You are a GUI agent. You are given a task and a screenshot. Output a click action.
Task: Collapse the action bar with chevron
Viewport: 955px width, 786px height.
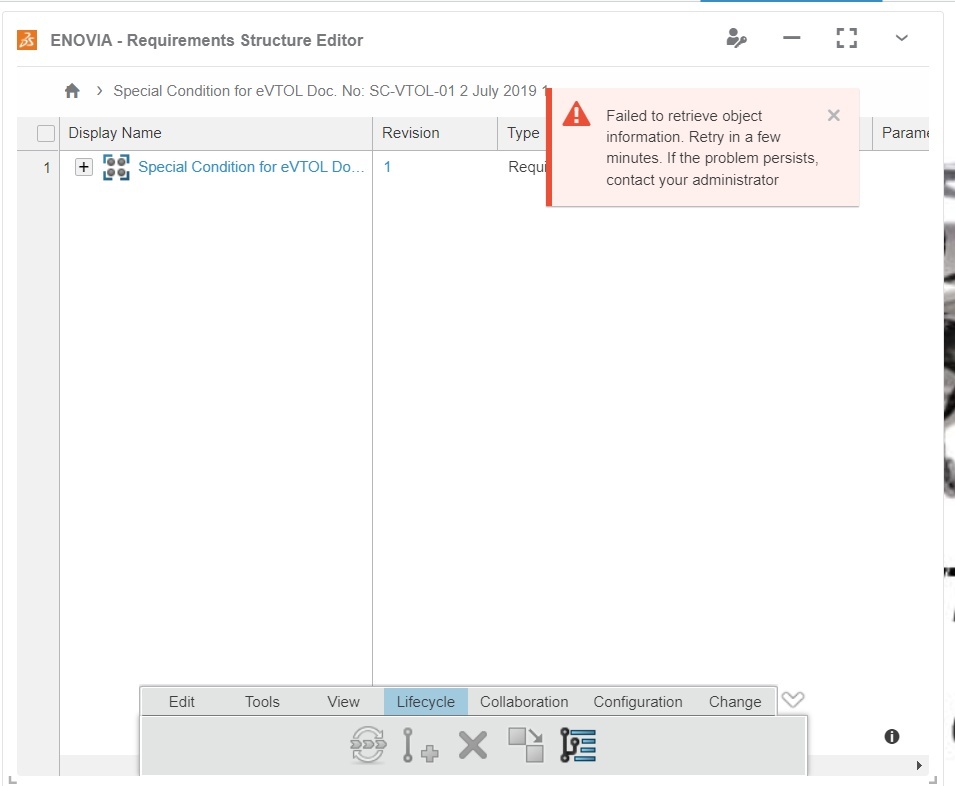pyautogui.click(x=792, y=700)
